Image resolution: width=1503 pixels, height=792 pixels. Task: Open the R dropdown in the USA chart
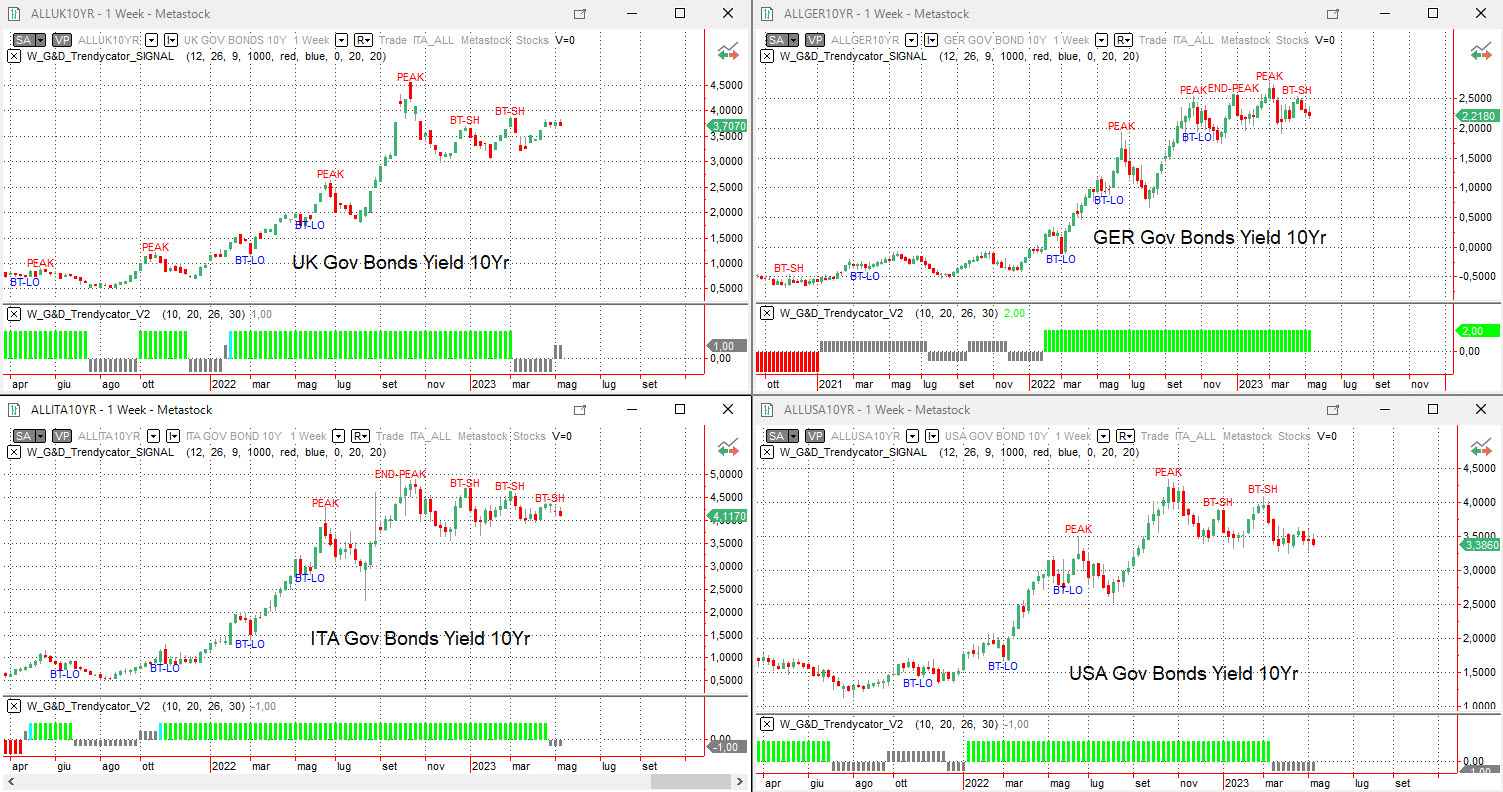tap(1125, 436)
